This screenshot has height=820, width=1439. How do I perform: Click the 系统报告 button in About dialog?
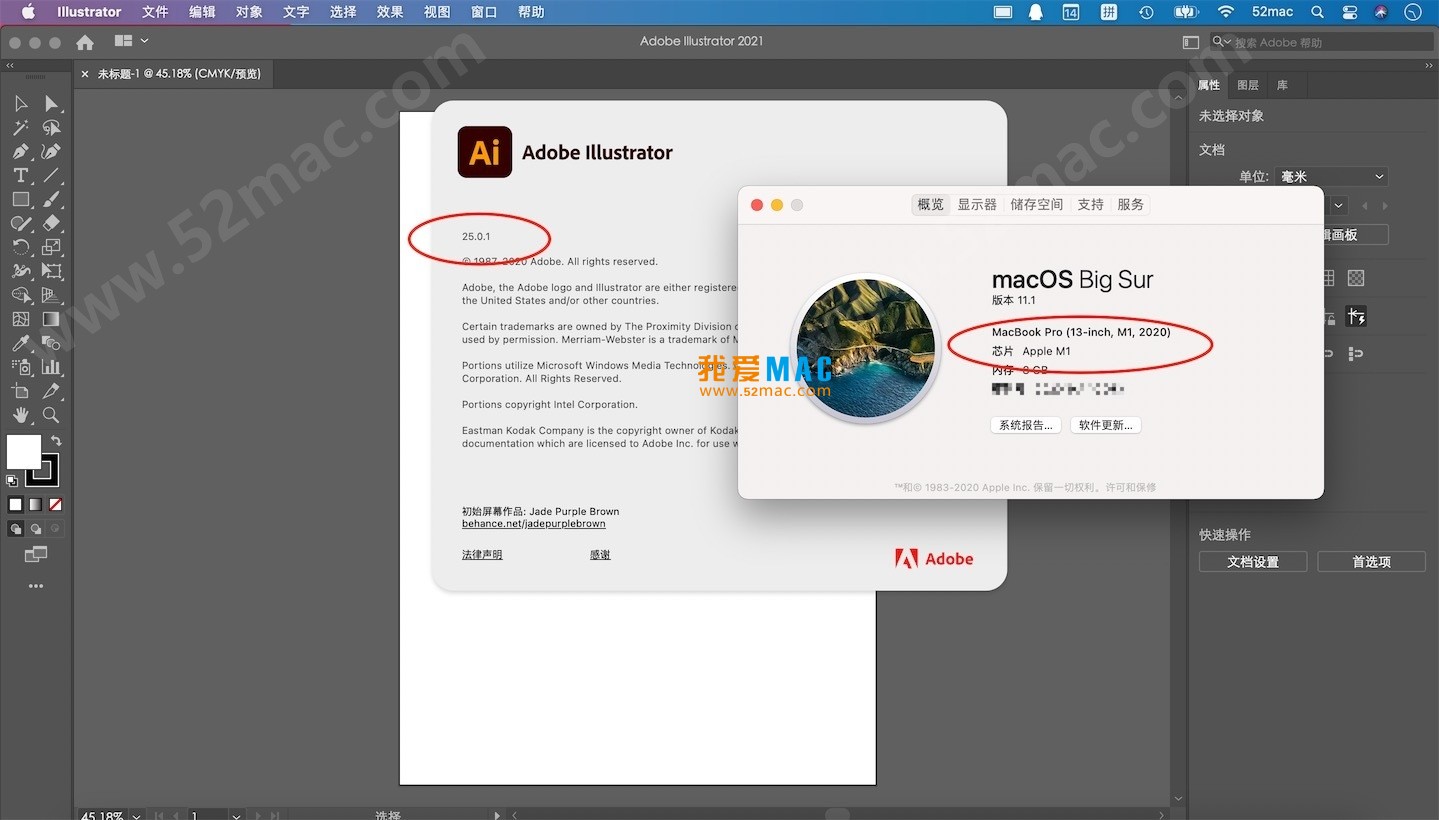1024,424
